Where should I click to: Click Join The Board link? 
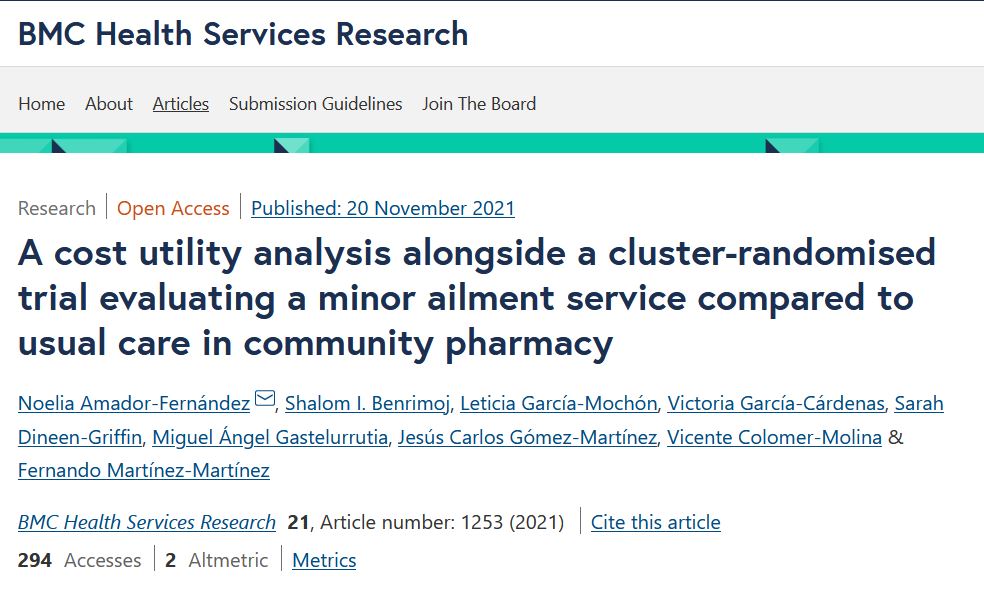pos(479,104)
